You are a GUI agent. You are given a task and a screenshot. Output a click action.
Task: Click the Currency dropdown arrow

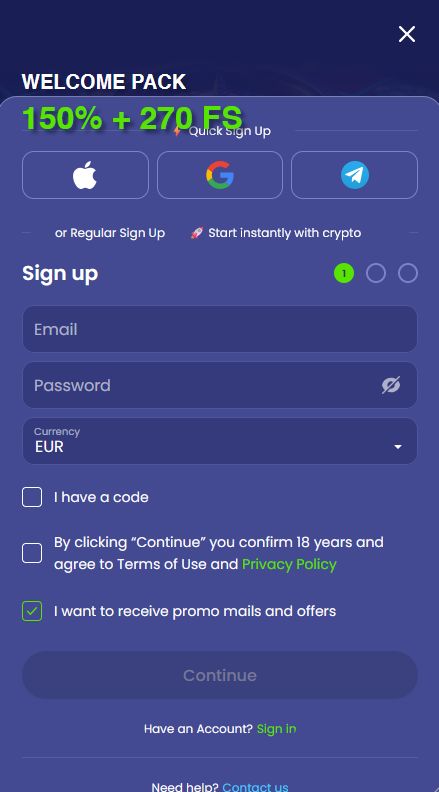pos(398,447)
